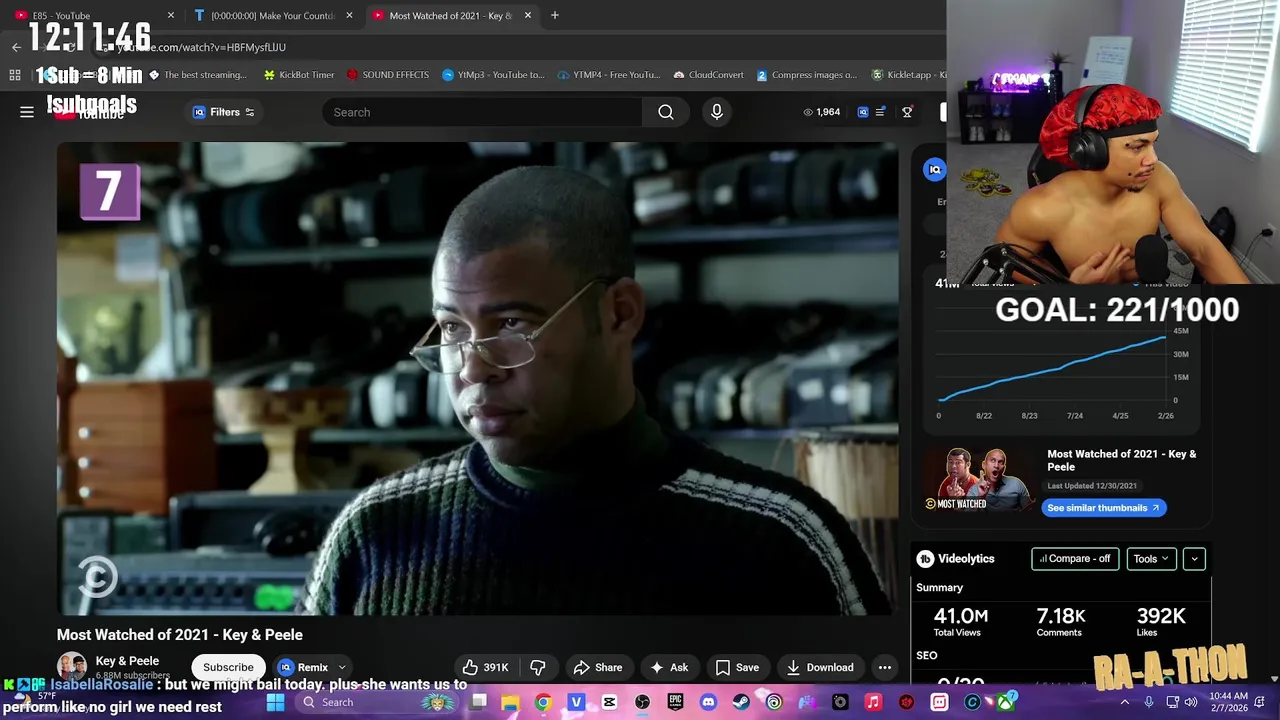
Task: Open clock and calendar 10:44 AM
Action: (1228, 702)
